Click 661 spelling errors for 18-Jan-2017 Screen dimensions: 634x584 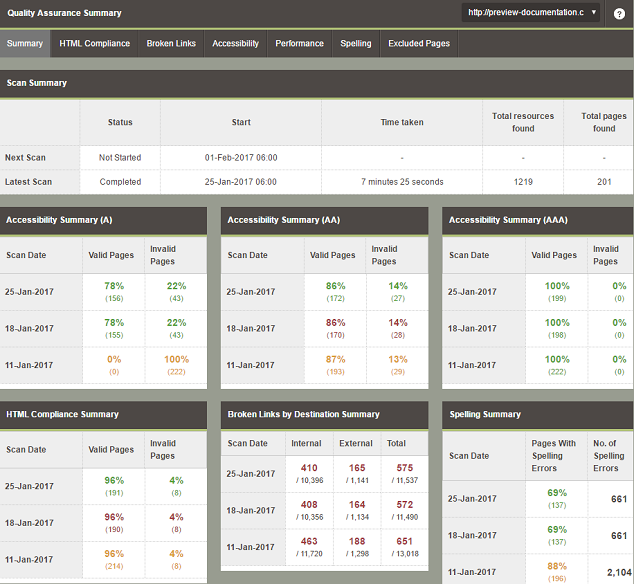tap(619, 535)
